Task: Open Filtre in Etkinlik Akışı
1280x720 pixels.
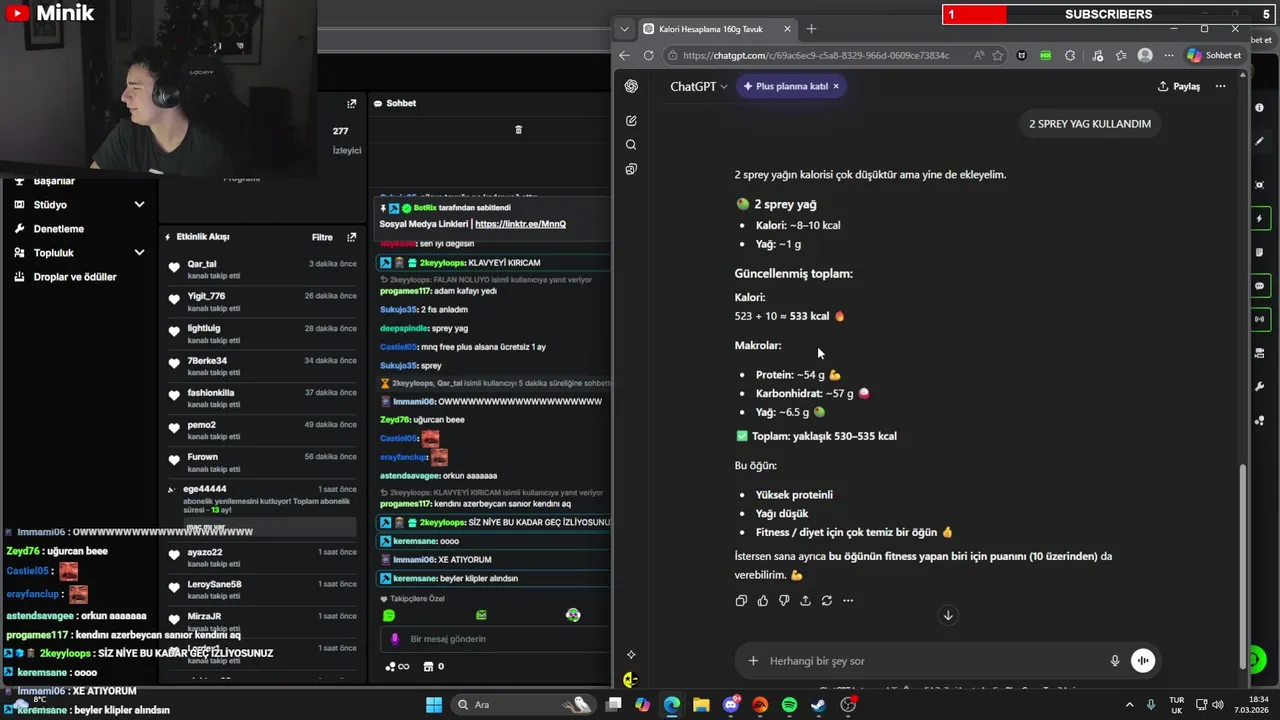Action: point(322,238)
